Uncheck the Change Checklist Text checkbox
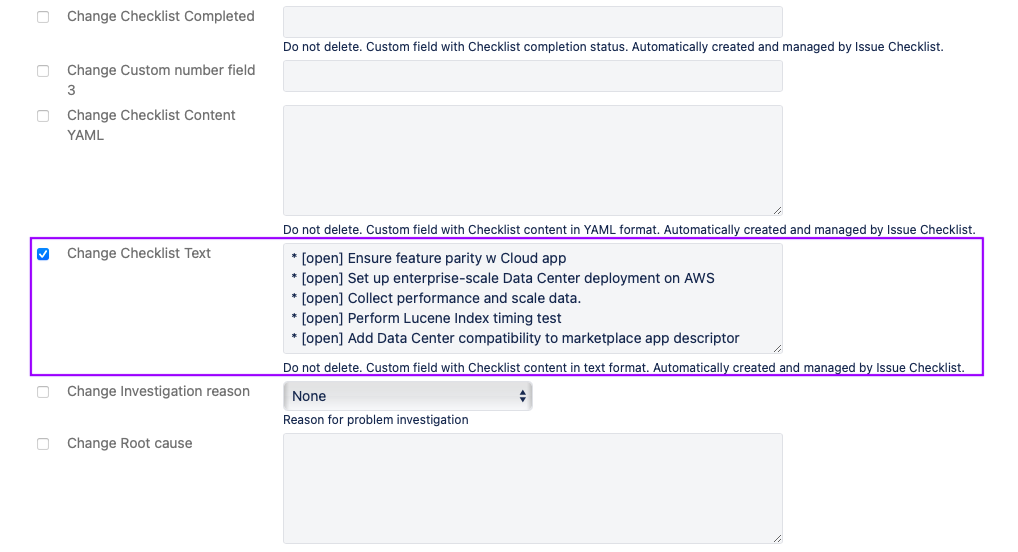This screenshot has width=1018, height=552. click(x=43, y=254)
